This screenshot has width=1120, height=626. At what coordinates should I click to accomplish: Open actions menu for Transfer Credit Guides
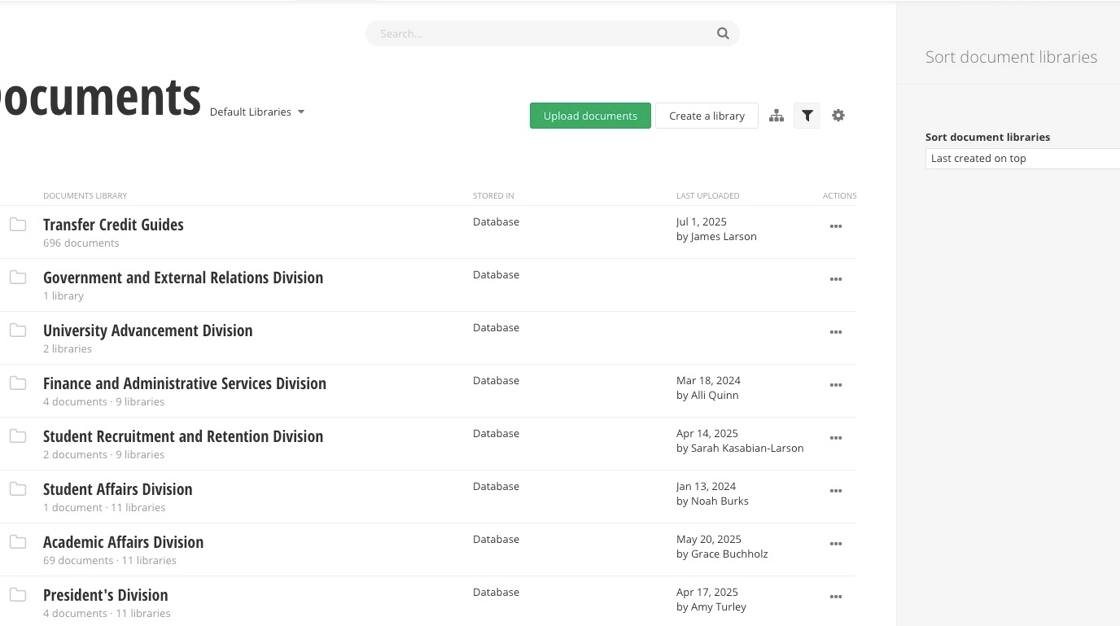click(836, 227)
